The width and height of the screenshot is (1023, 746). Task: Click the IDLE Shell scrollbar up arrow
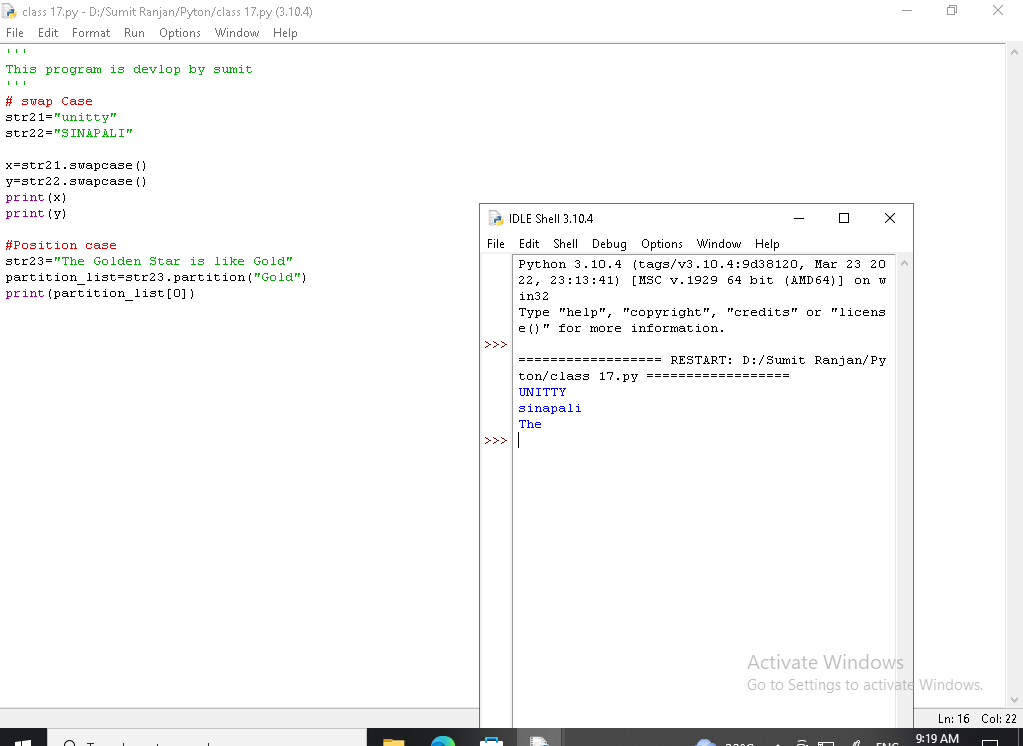pyautogui.click(x=904, y=264)
